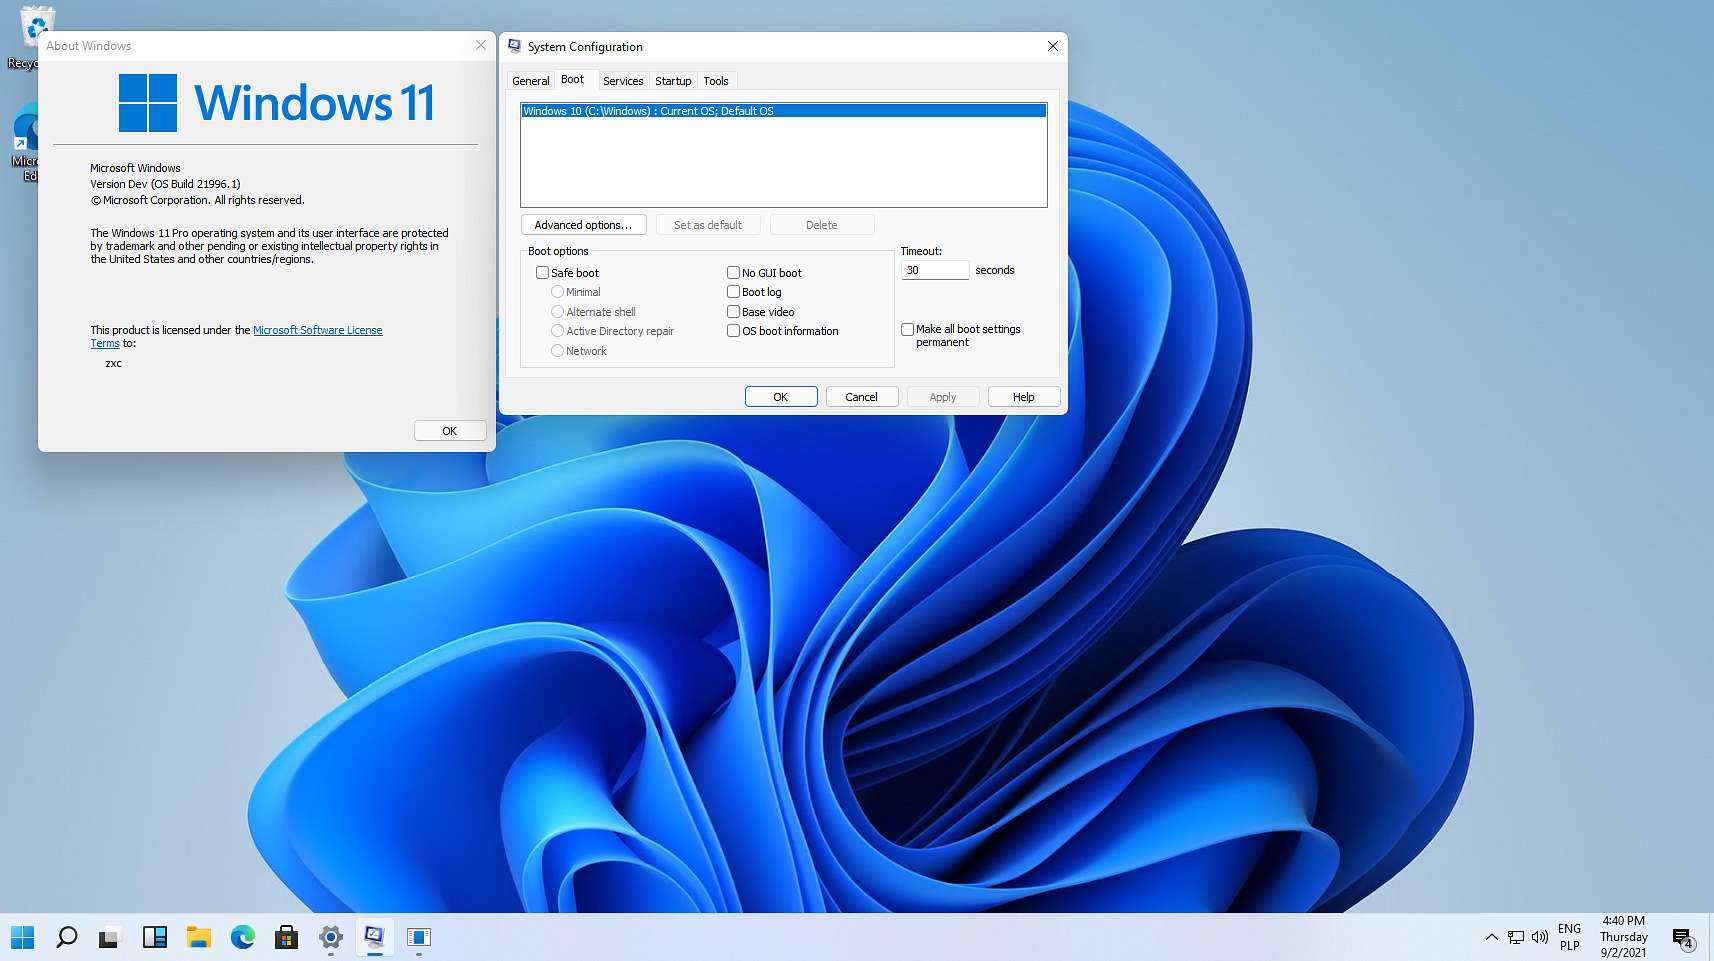Switch to the Boot tab
Viewport: 1714px width, 961px height.
pyautogui.click(x=573, y=79)
